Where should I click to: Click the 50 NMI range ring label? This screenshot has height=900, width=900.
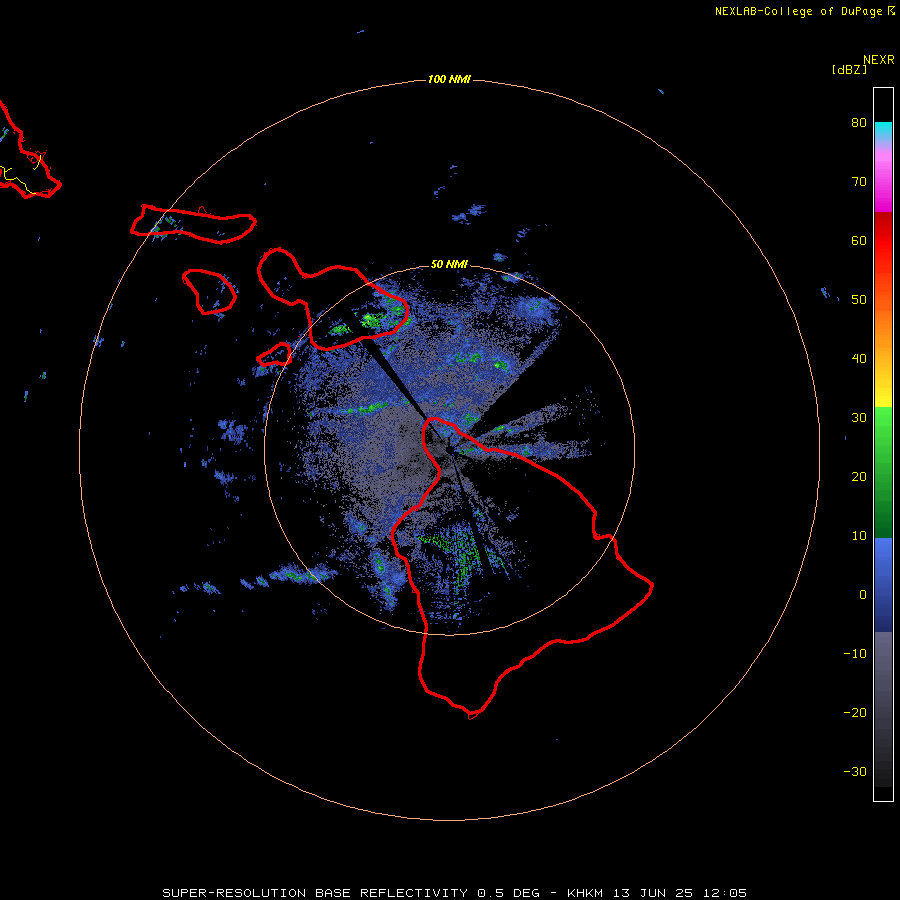pyautogui.click(x=449, y=265)
